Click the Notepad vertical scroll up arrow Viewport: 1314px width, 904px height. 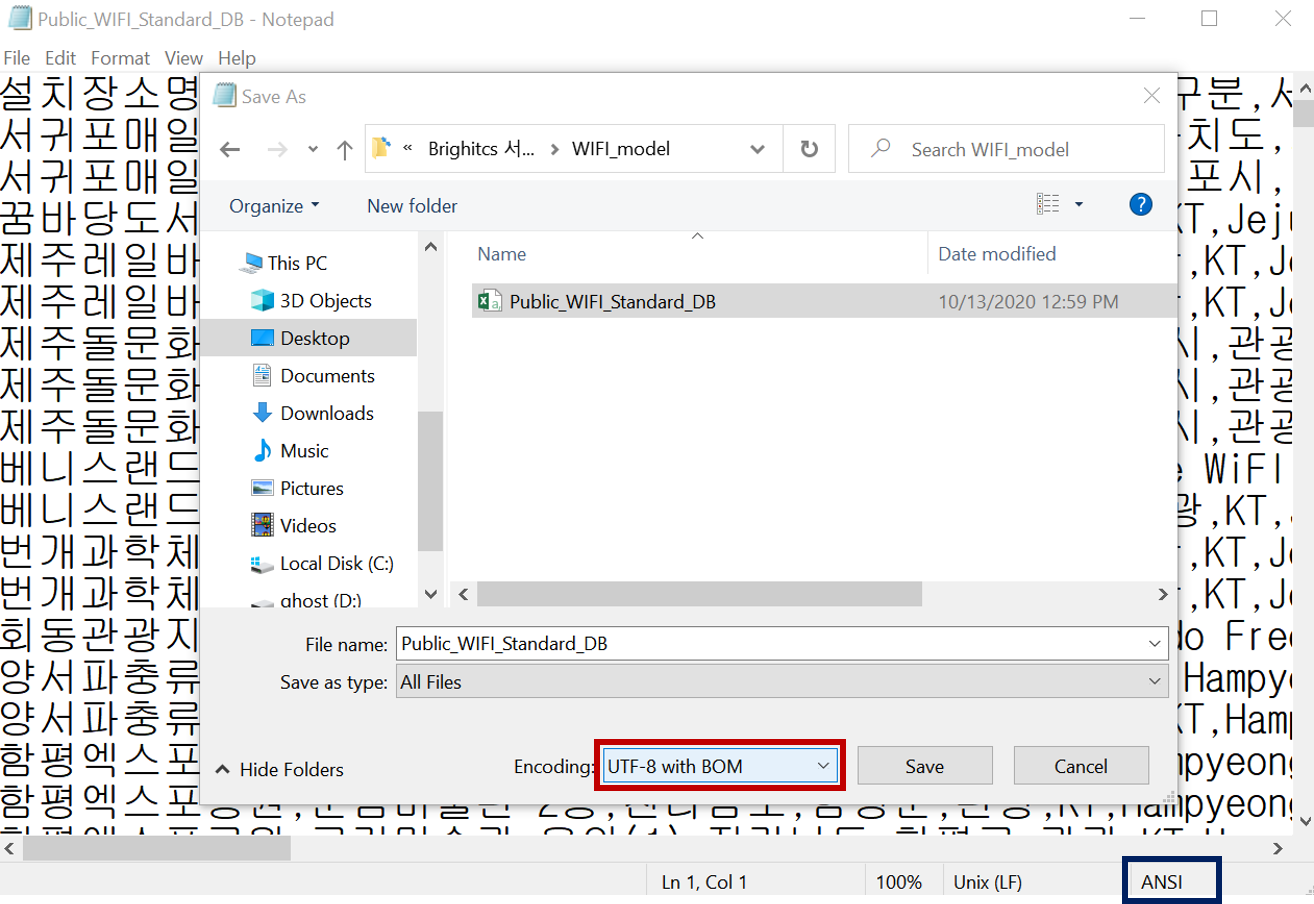coord(1302,88)
